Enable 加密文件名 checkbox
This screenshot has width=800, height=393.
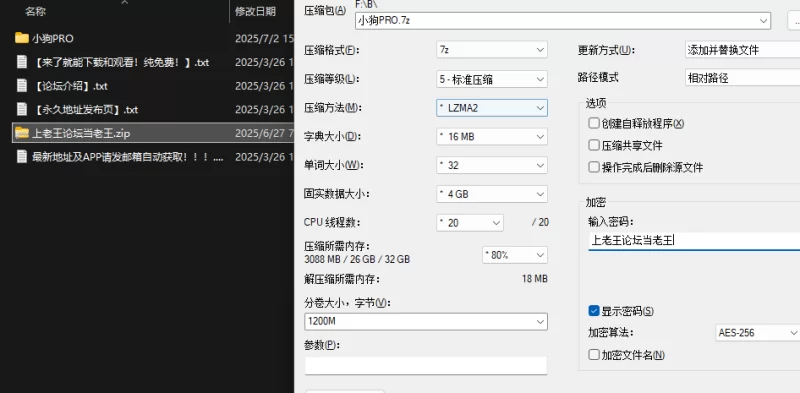pos(593,355)
